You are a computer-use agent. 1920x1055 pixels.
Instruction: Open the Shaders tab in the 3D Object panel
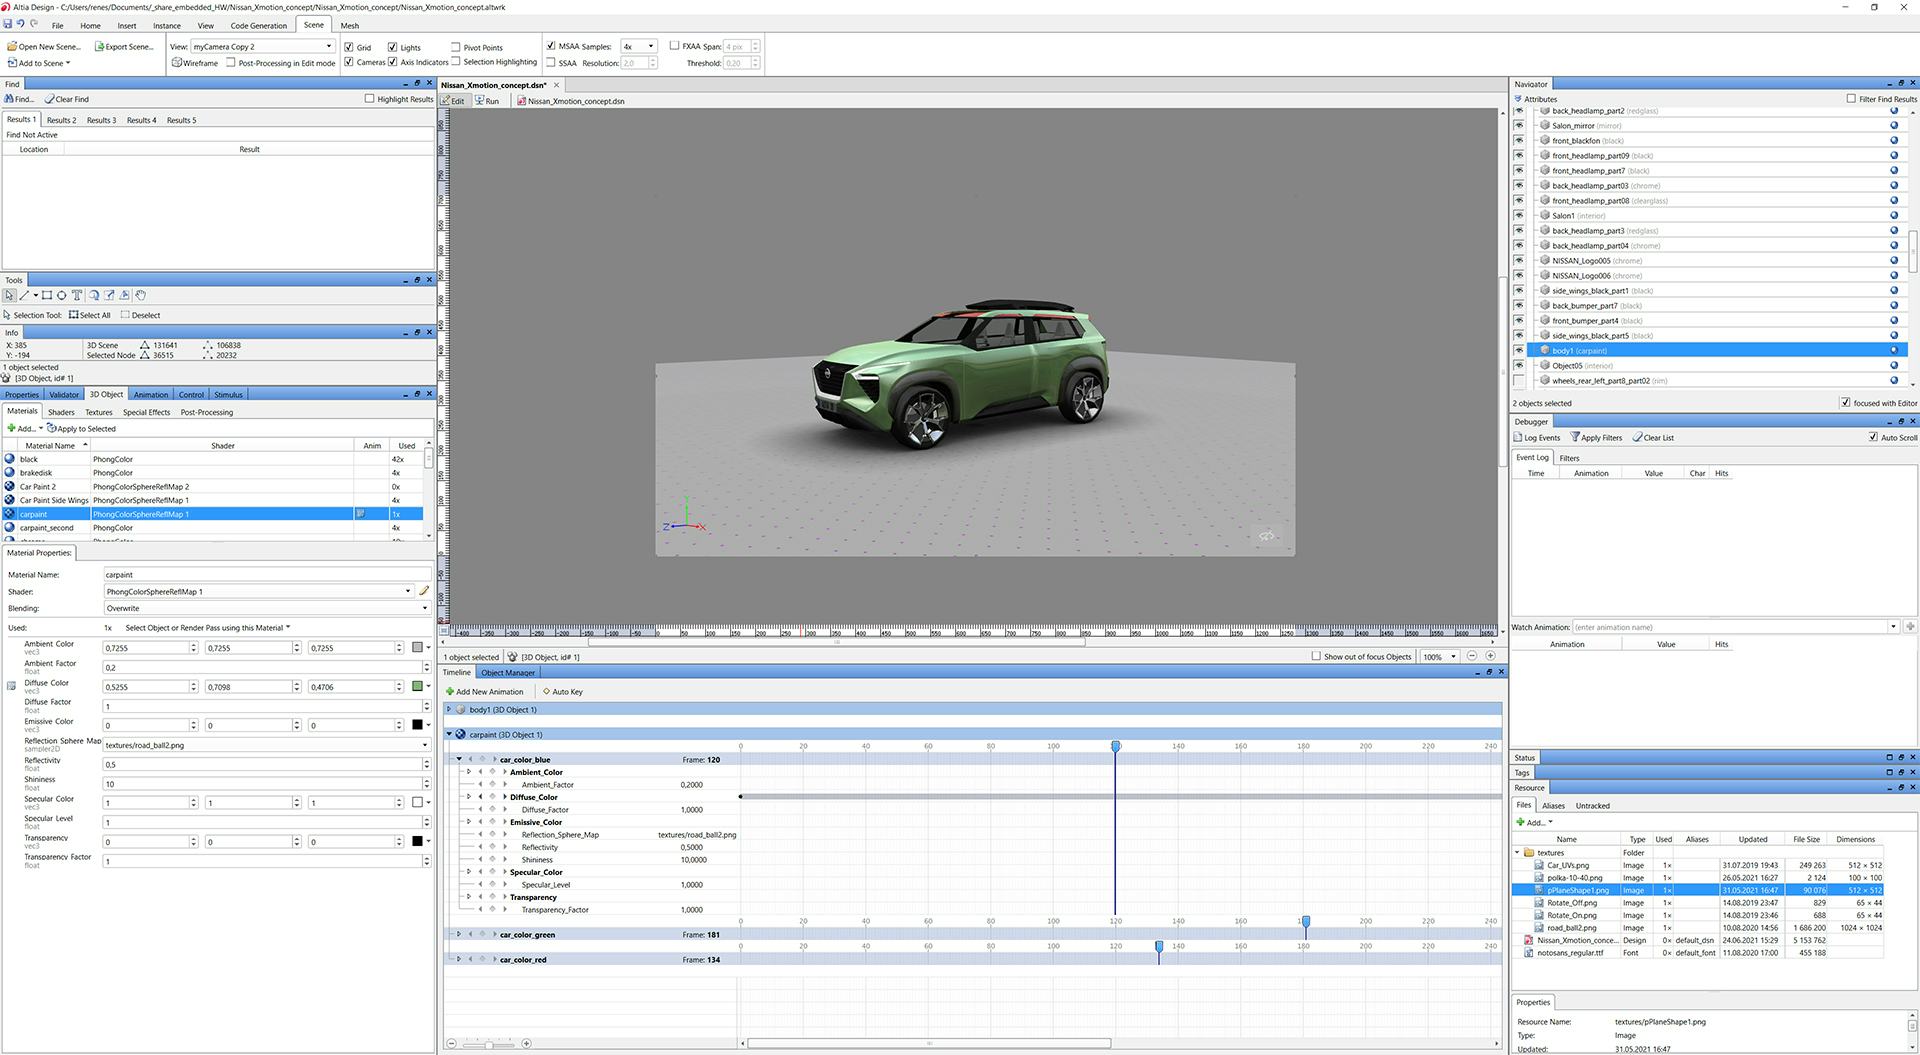pyautogui.click(x=61, y=411)
